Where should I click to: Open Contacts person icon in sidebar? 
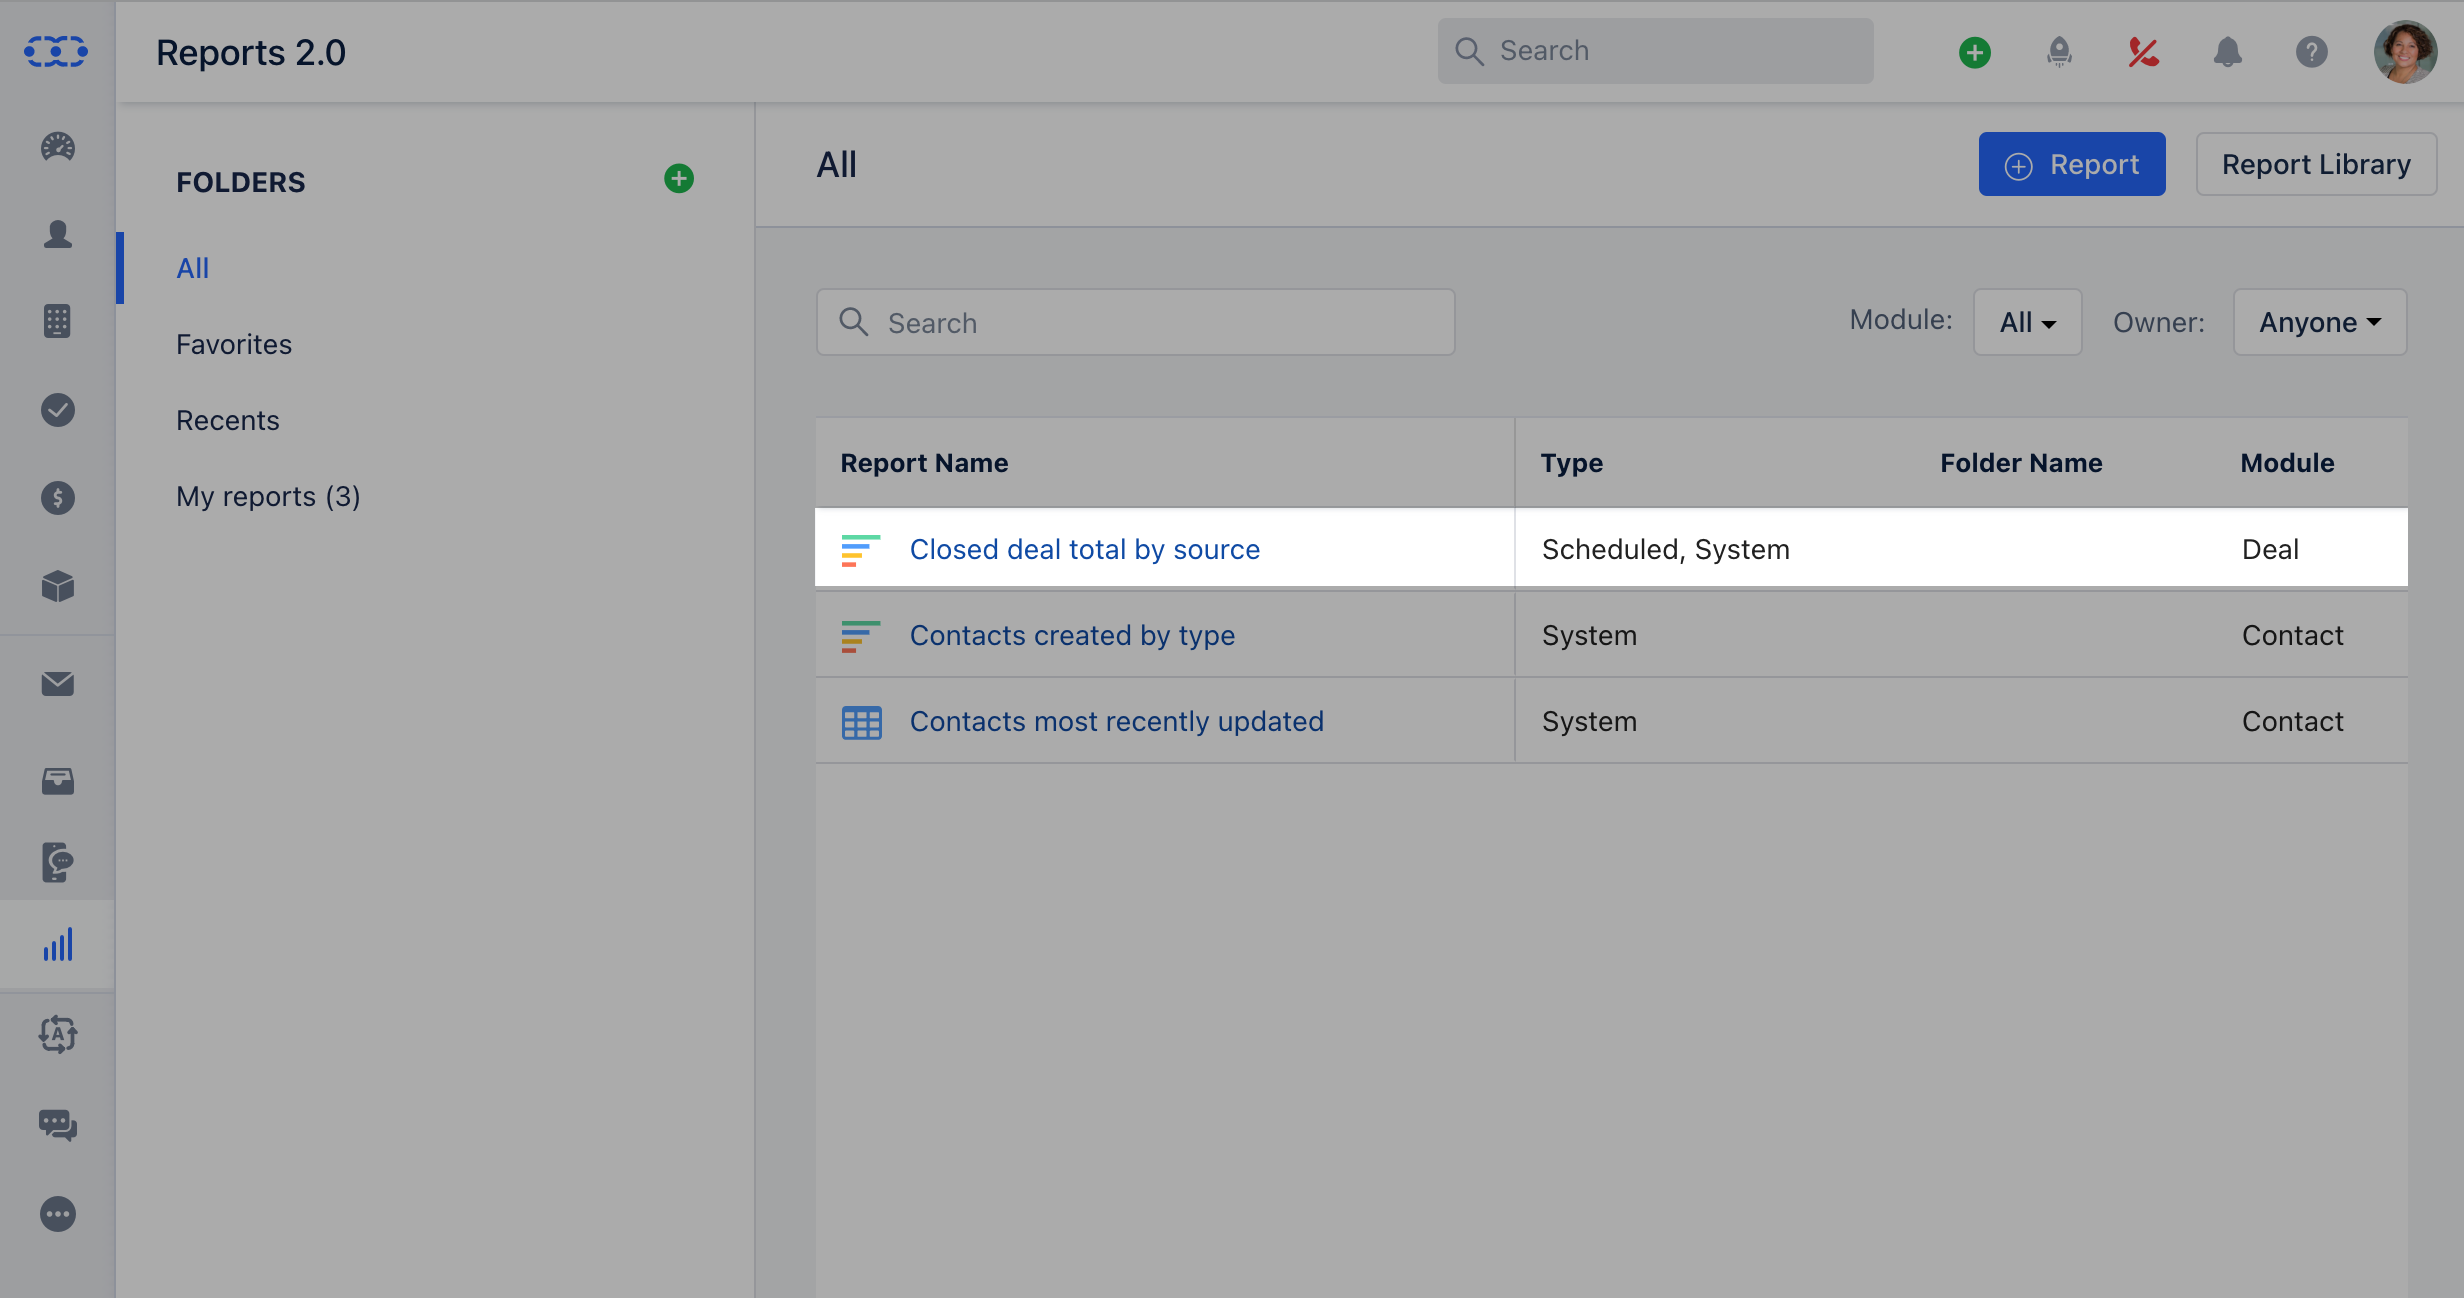(x=57, y=234)
